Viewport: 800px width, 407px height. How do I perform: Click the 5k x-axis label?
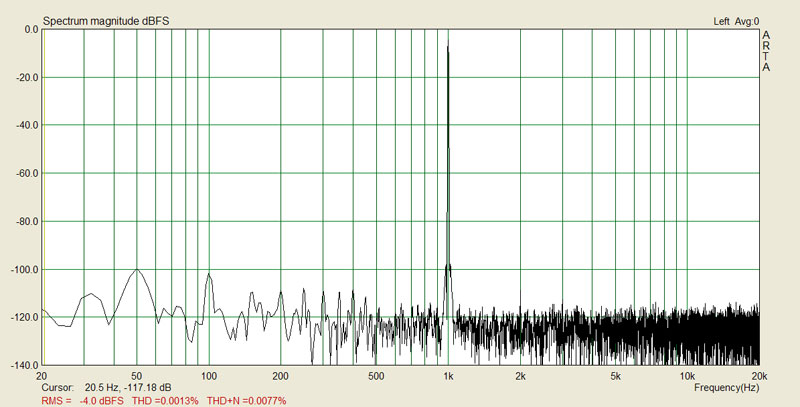click(x=615, y=376)
